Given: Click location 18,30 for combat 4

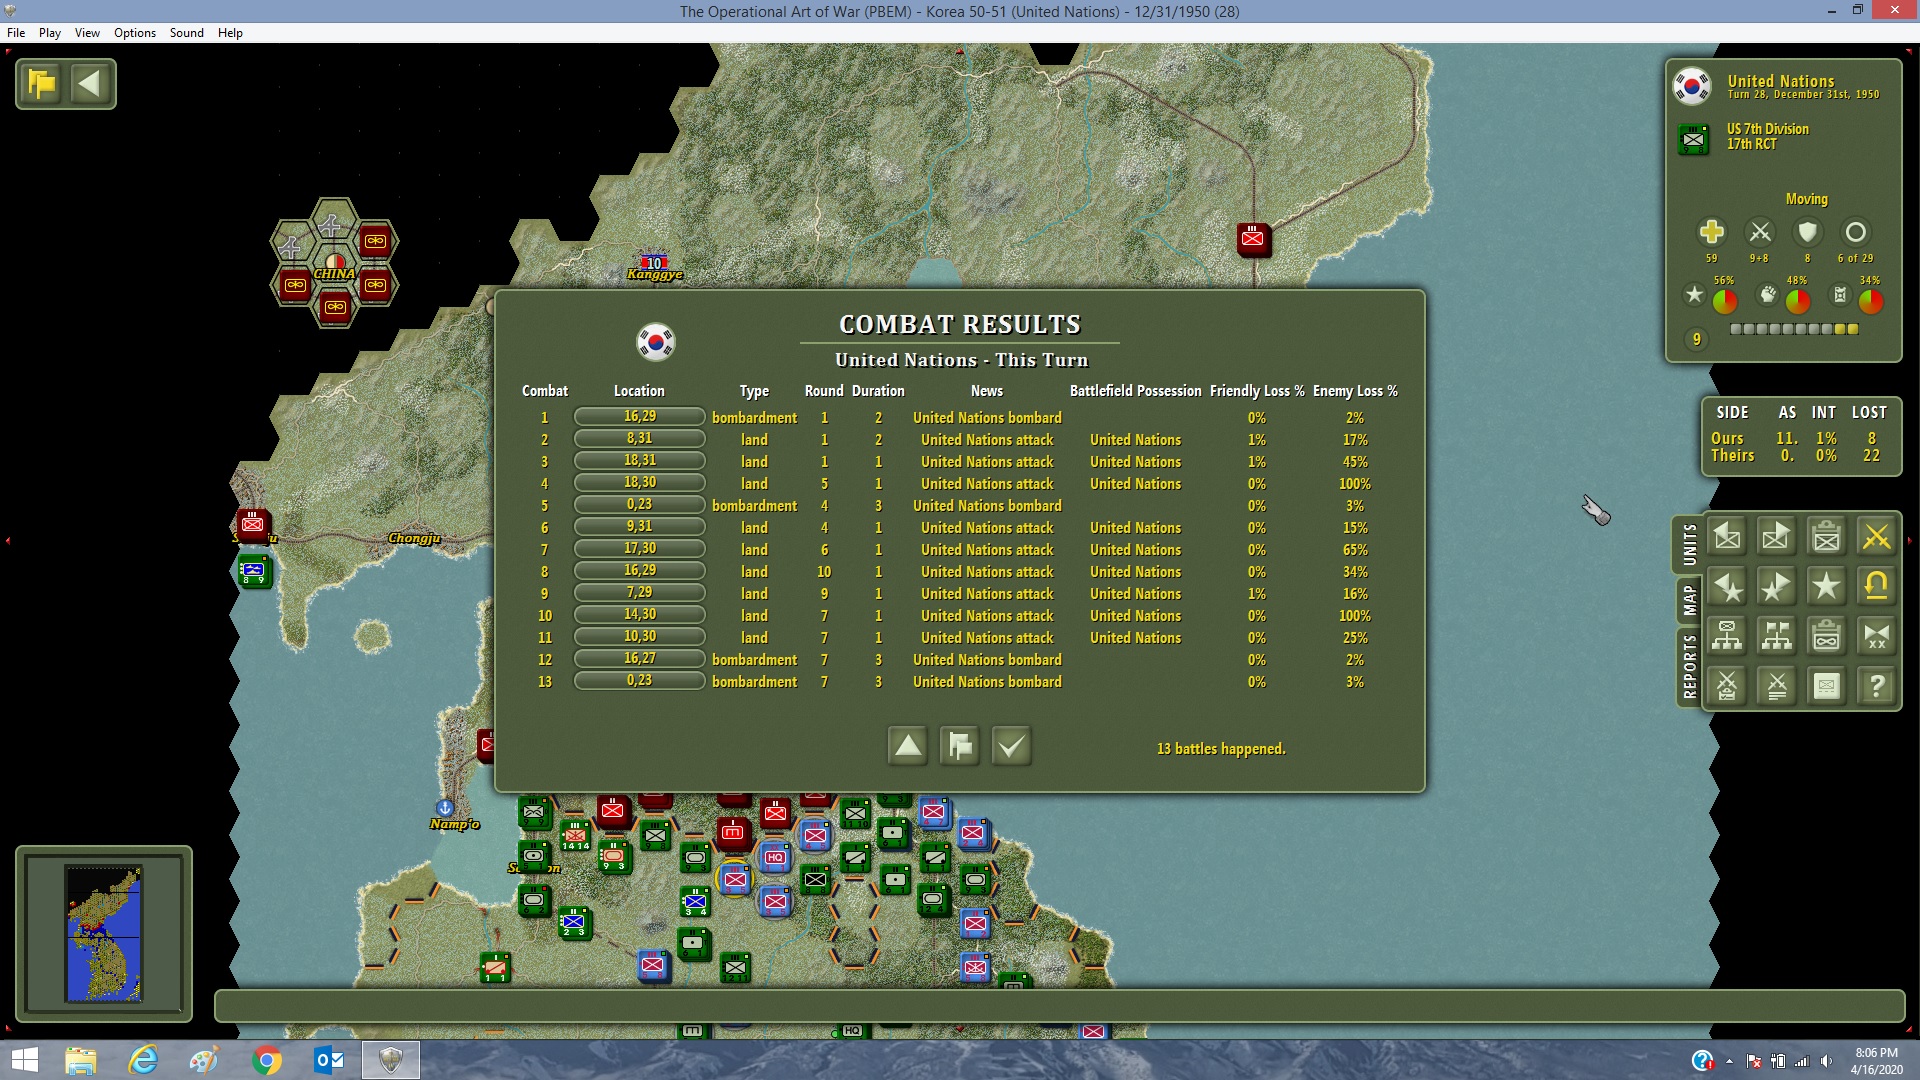Looking at the screenshot, I should 640,483.
